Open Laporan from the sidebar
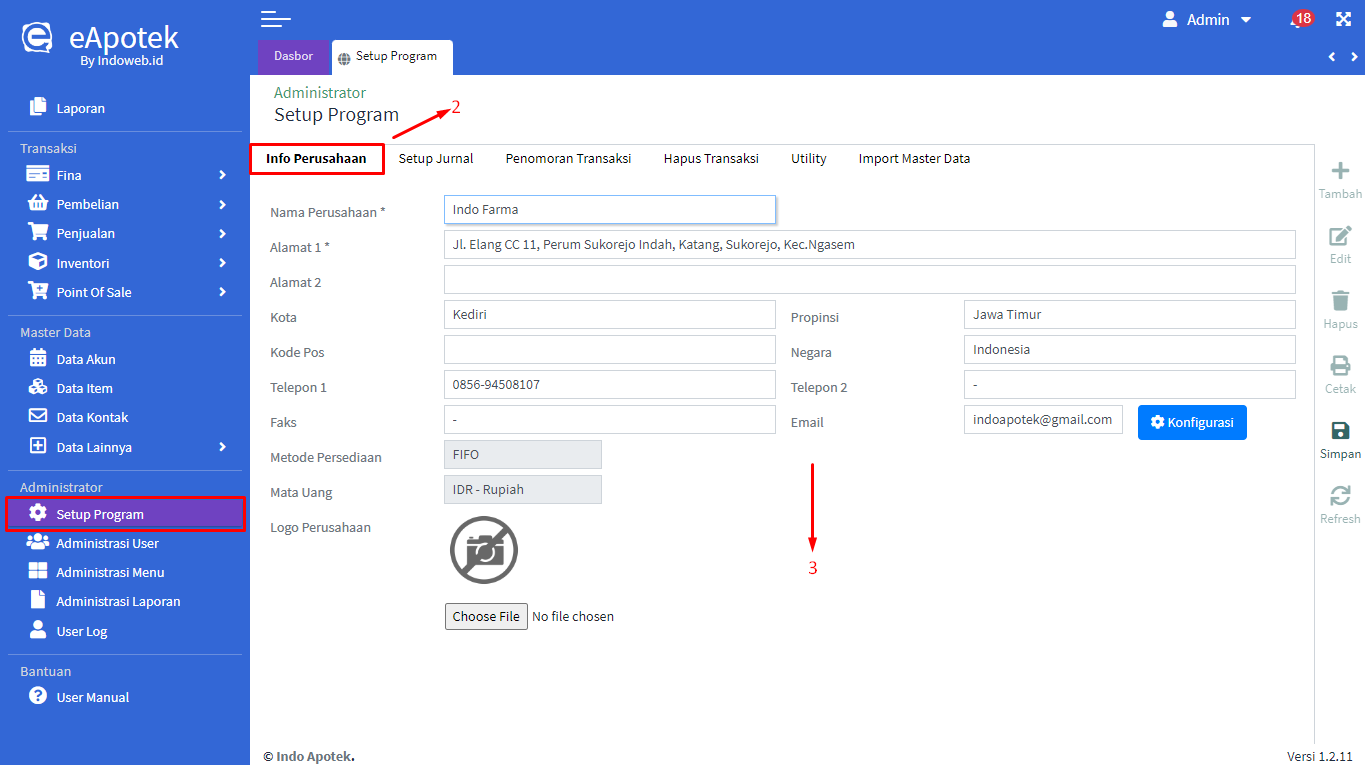Screen dimensions: 1365x765 click(80, 108)
